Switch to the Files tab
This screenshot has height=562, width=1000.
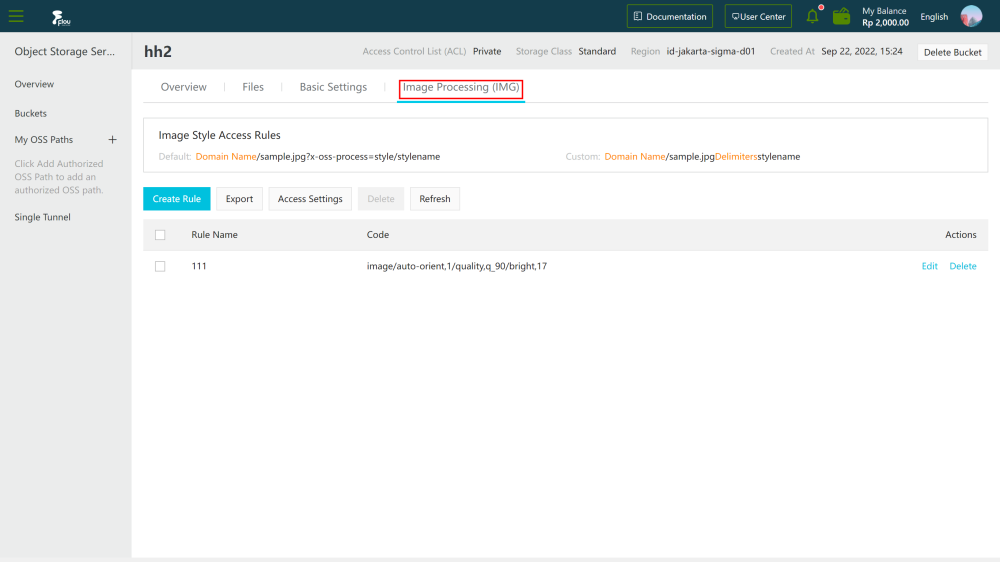tap(253, 87)
